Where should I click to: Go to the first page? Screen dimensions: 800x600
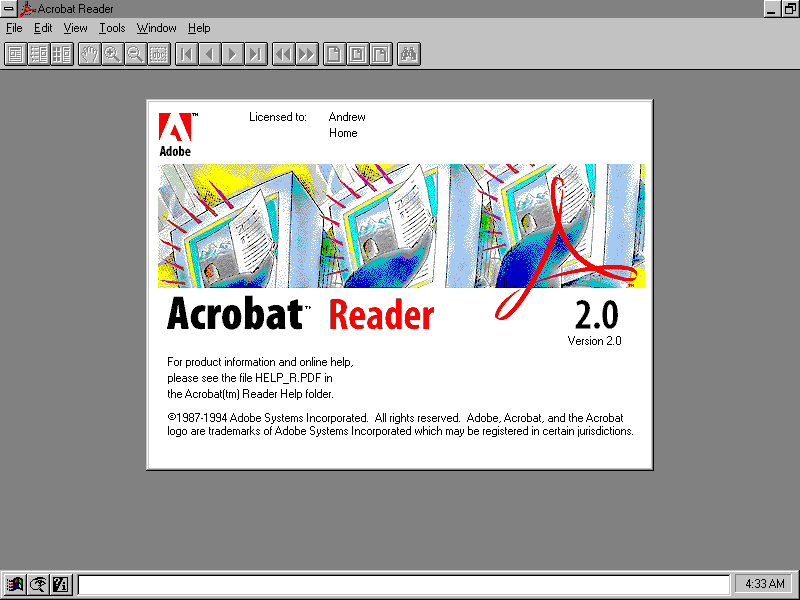point(186,54)
